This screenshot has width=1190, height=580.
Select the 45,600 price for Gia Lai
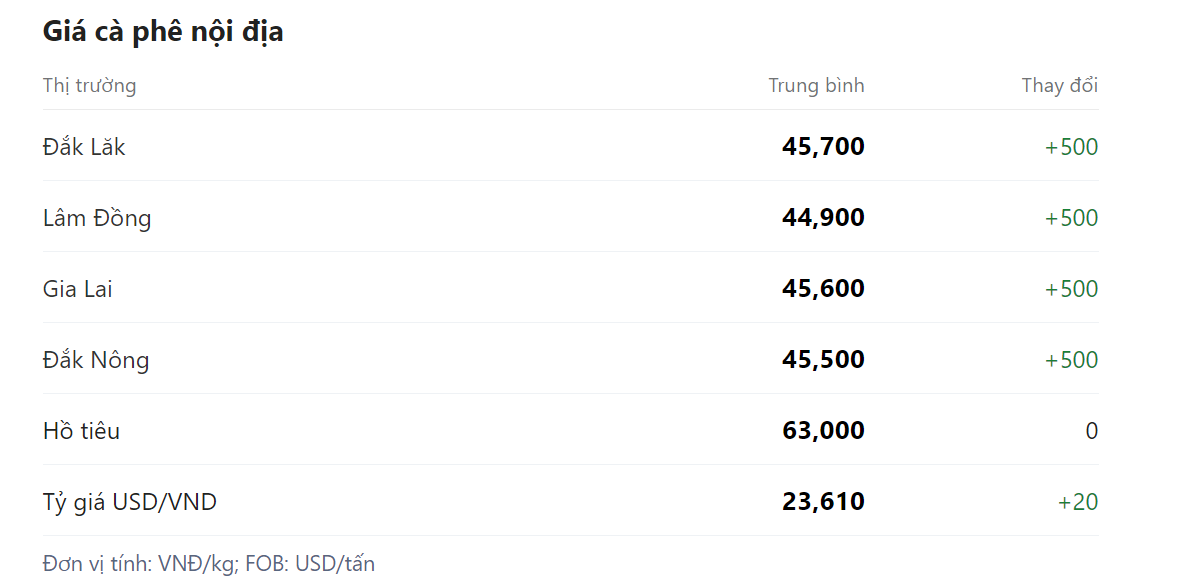click(x=823, y=289)
